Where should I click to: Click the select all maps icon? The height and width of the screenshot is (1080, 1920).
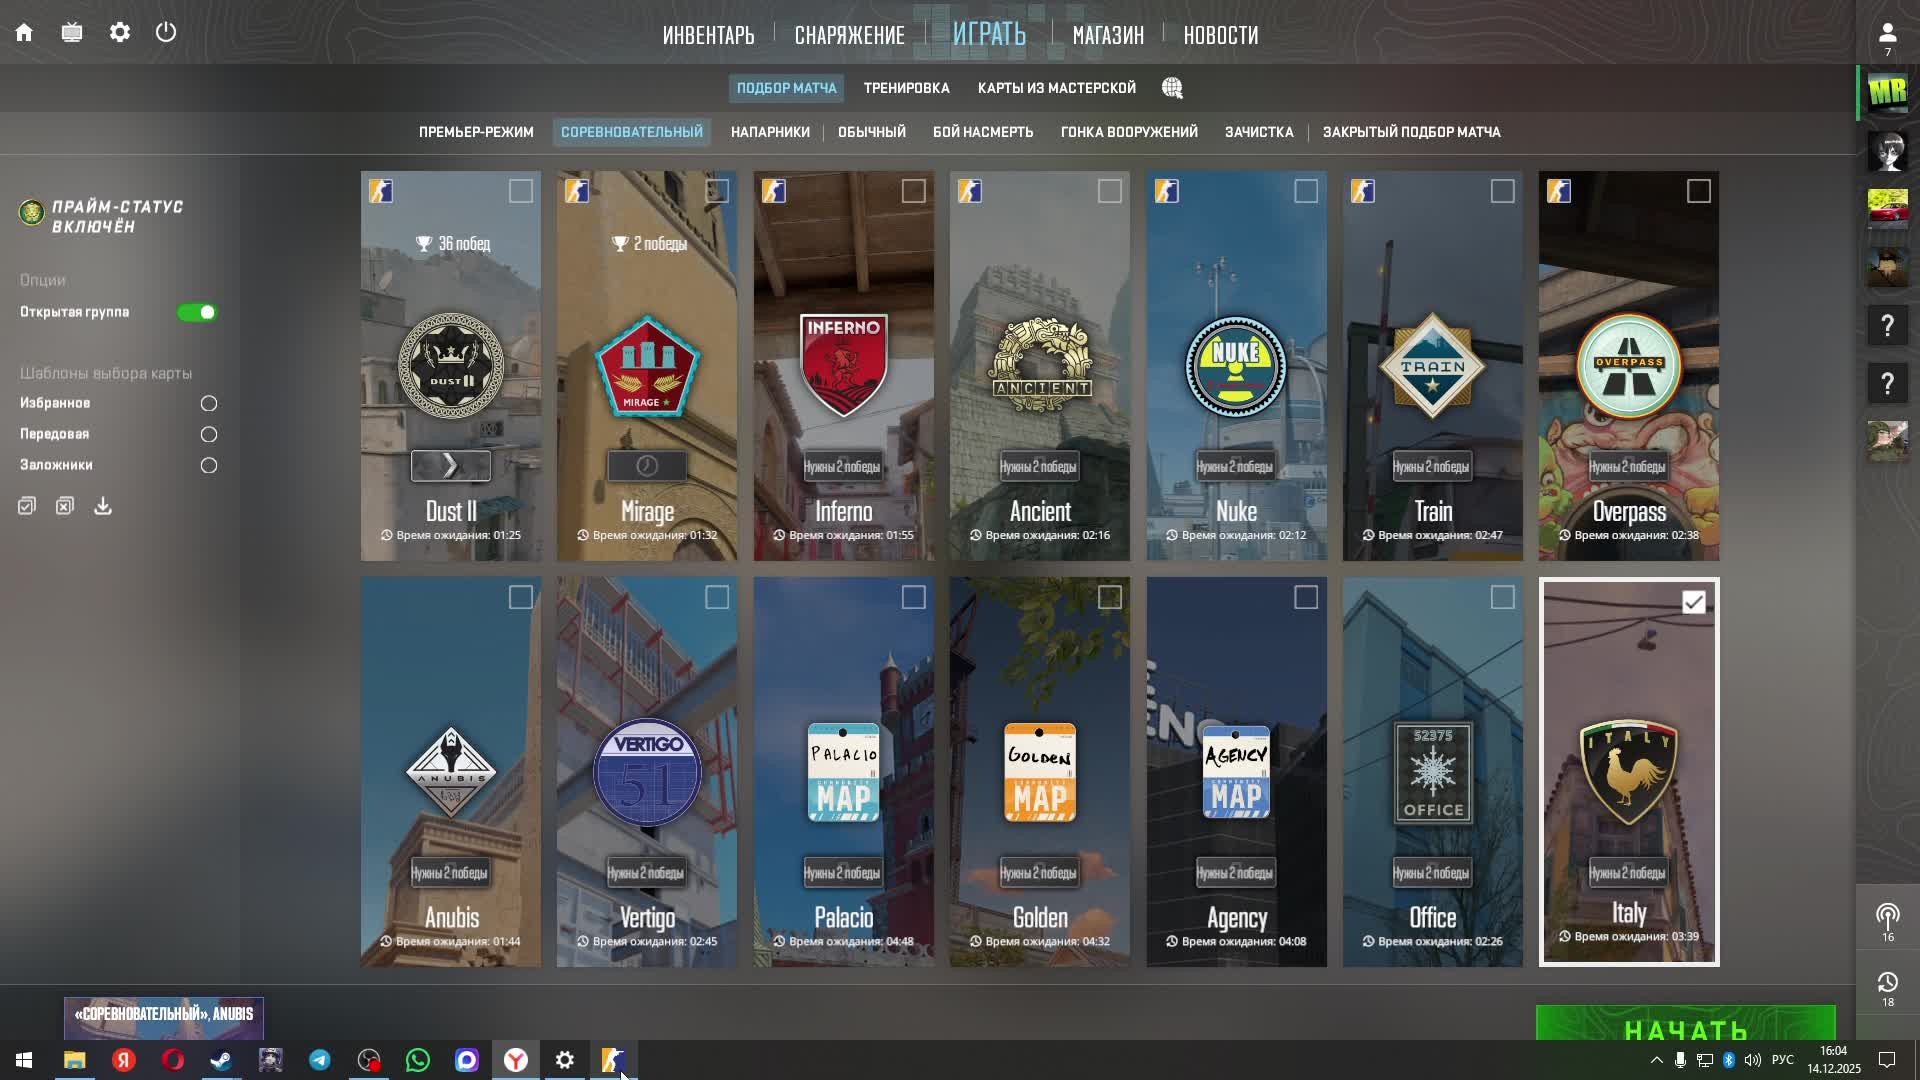click(27, 506)
